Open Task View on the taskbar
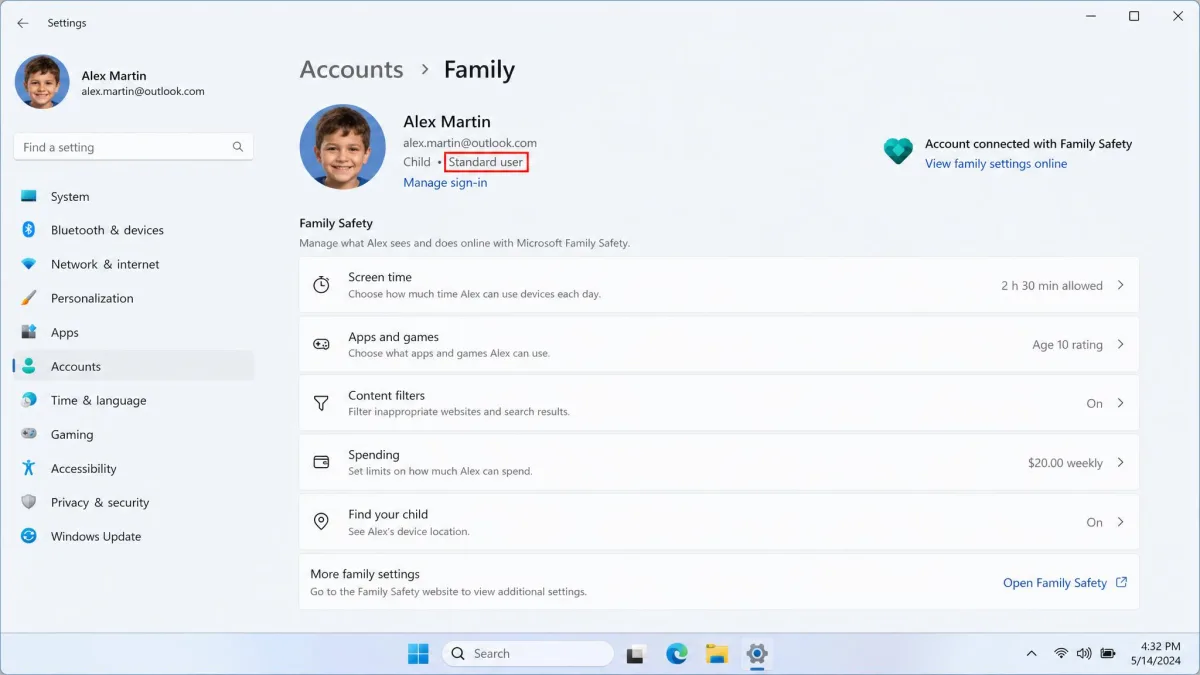The width and height of the screenshot is (1200, 675). [x=636, y=654]
